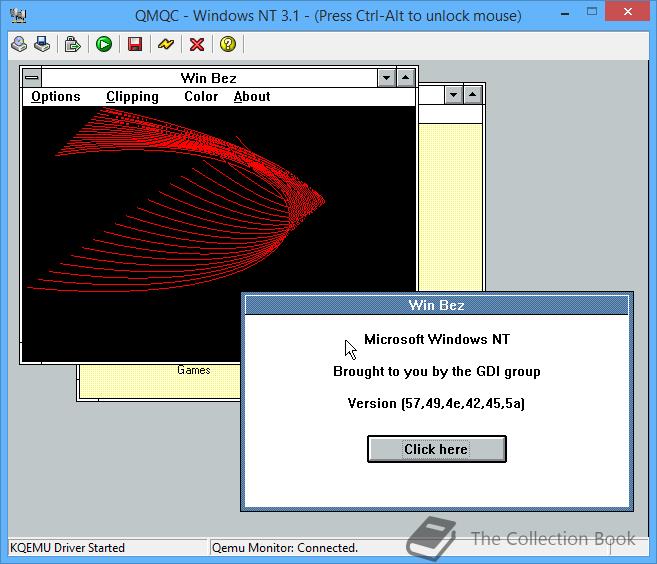Open help with yellow question mark icon
Viewport: 657px width, 564px height.
point(228,44)
